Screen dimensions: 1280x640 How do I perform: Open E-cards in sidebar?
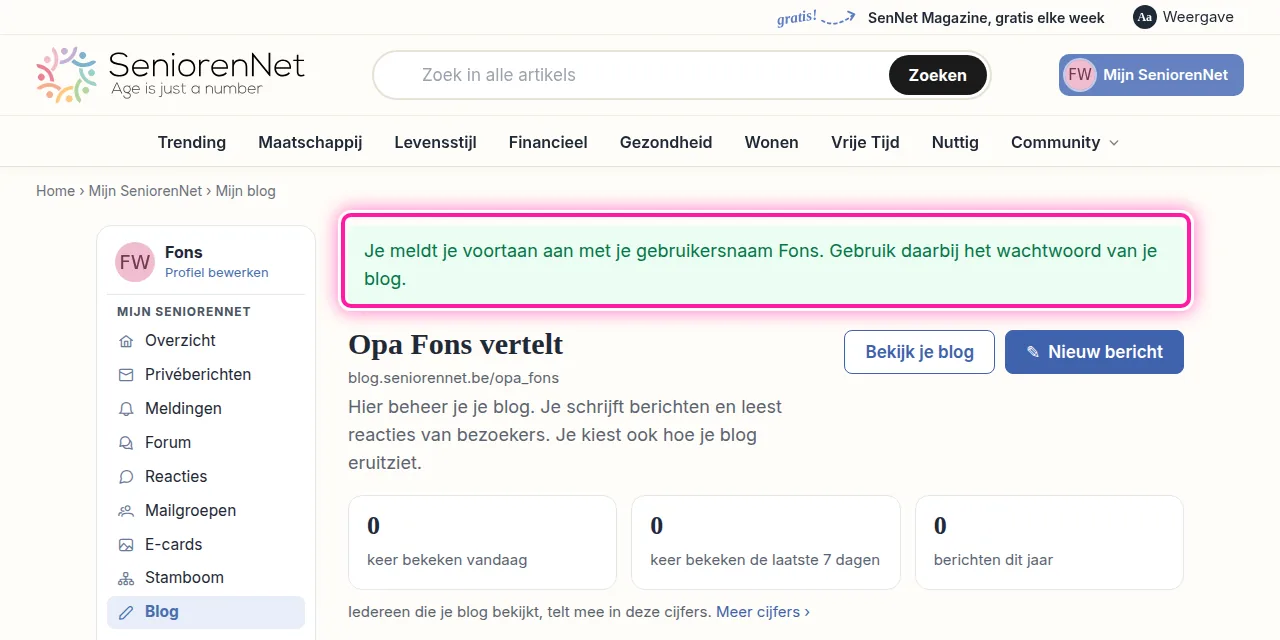(206, 545)
